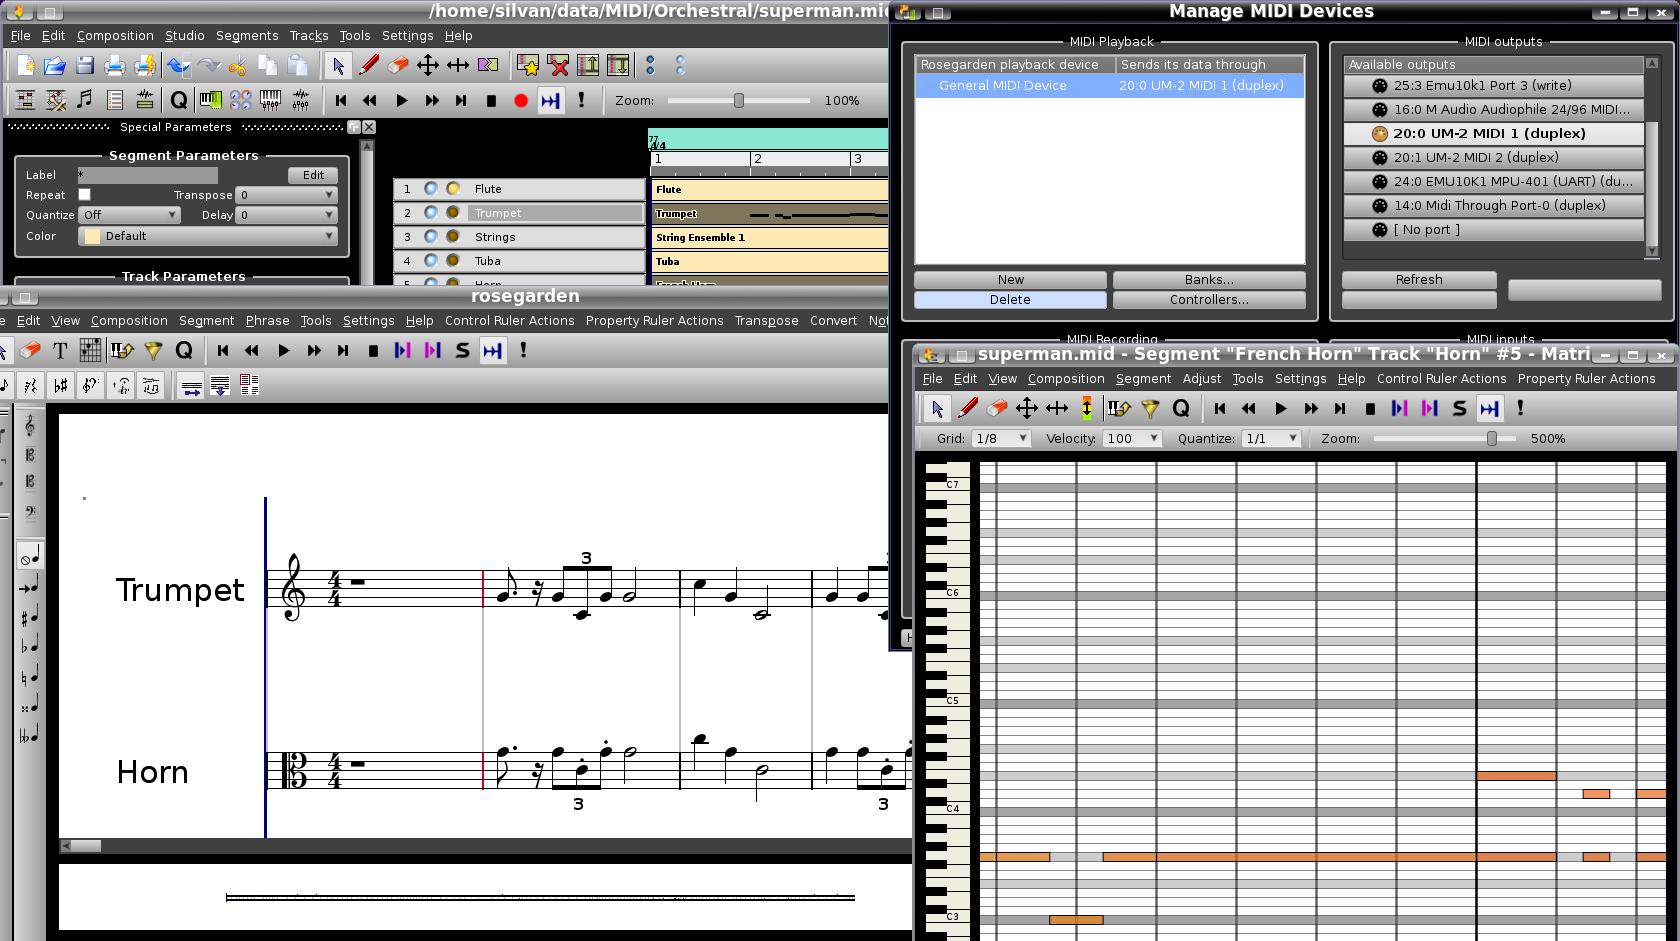Click the Quantize 'Q' icon in main toolbar
The image size is (1680, 941).
pos(178,101)
